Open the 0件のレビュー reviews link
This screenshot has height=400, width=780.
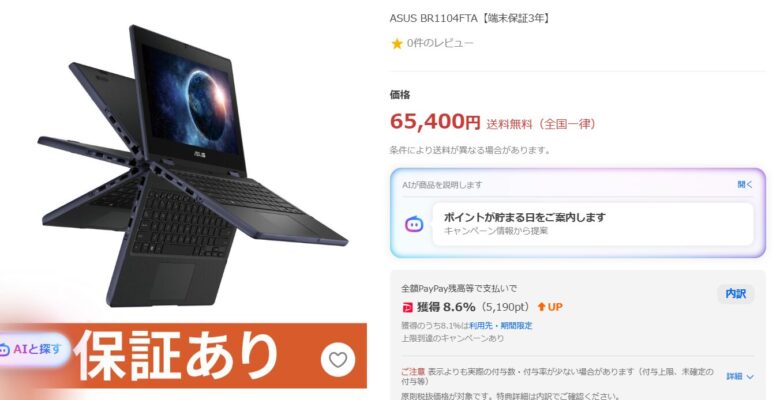pos(440,43)
